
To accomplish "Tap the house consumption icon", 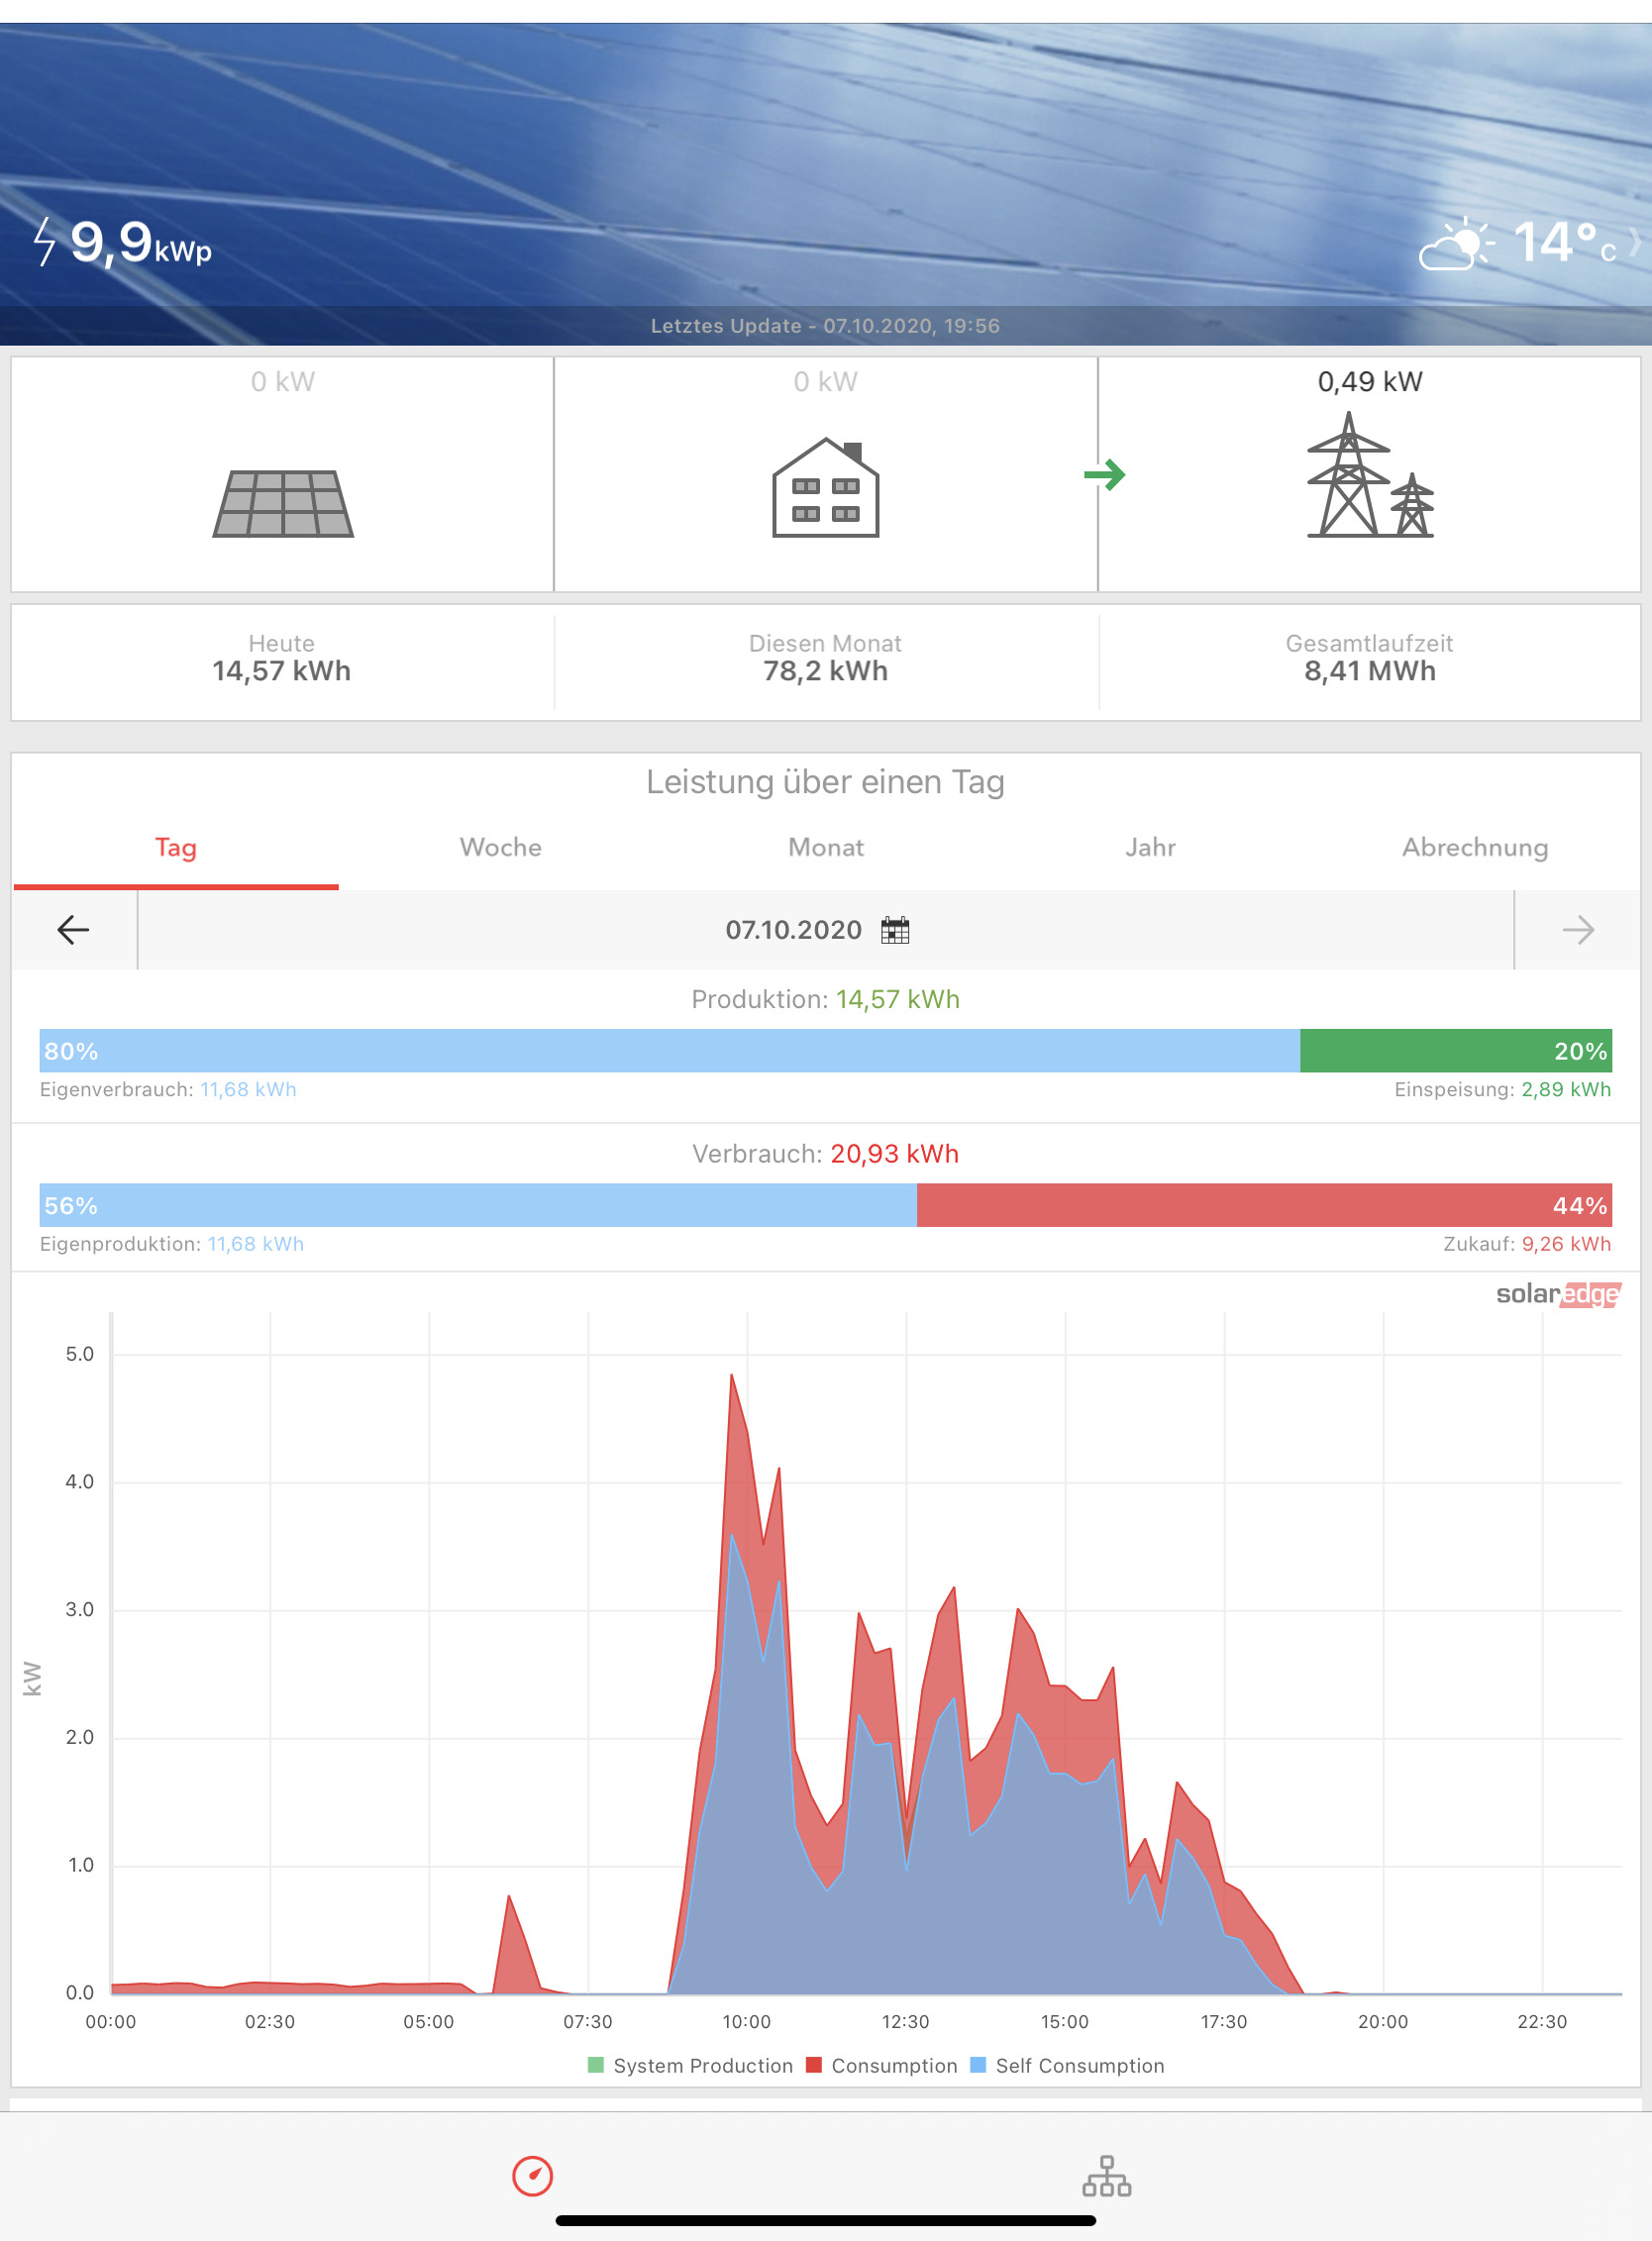I will [x=825, y=488].
